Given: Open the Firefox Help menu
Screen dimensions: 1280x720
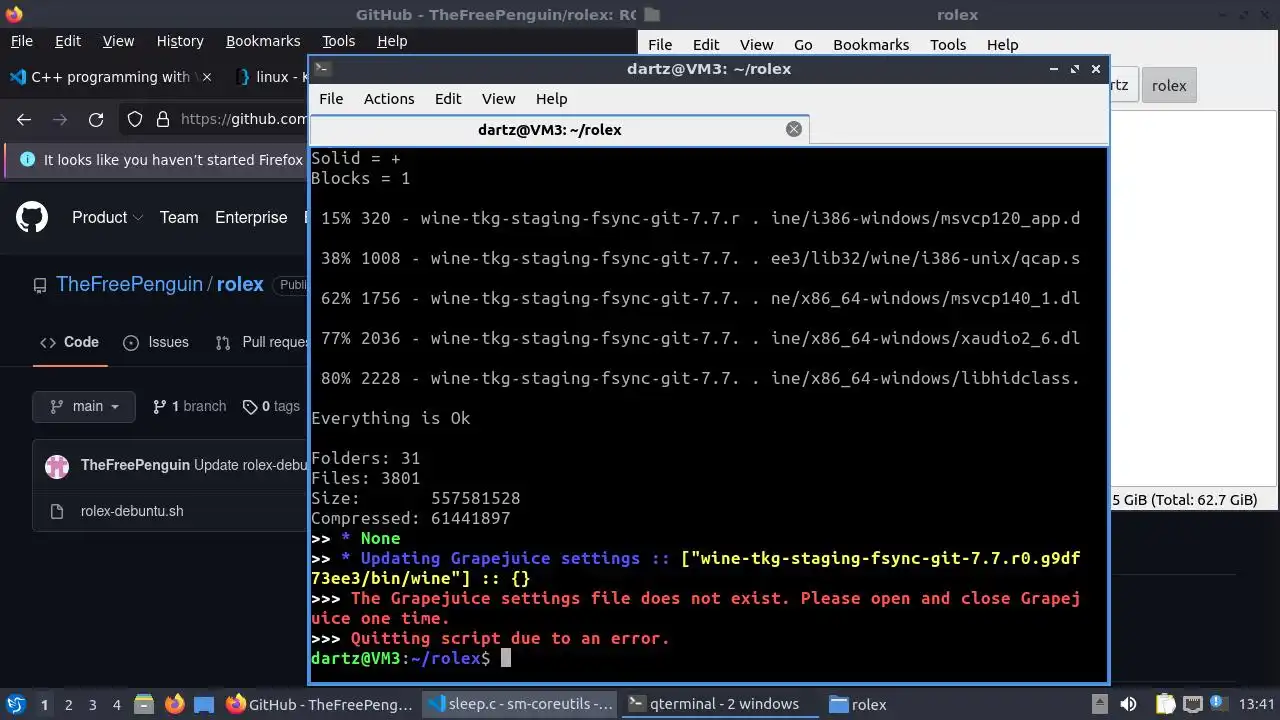Looking at the screenshot, I should pyautogui.click(x=392, y=41).
